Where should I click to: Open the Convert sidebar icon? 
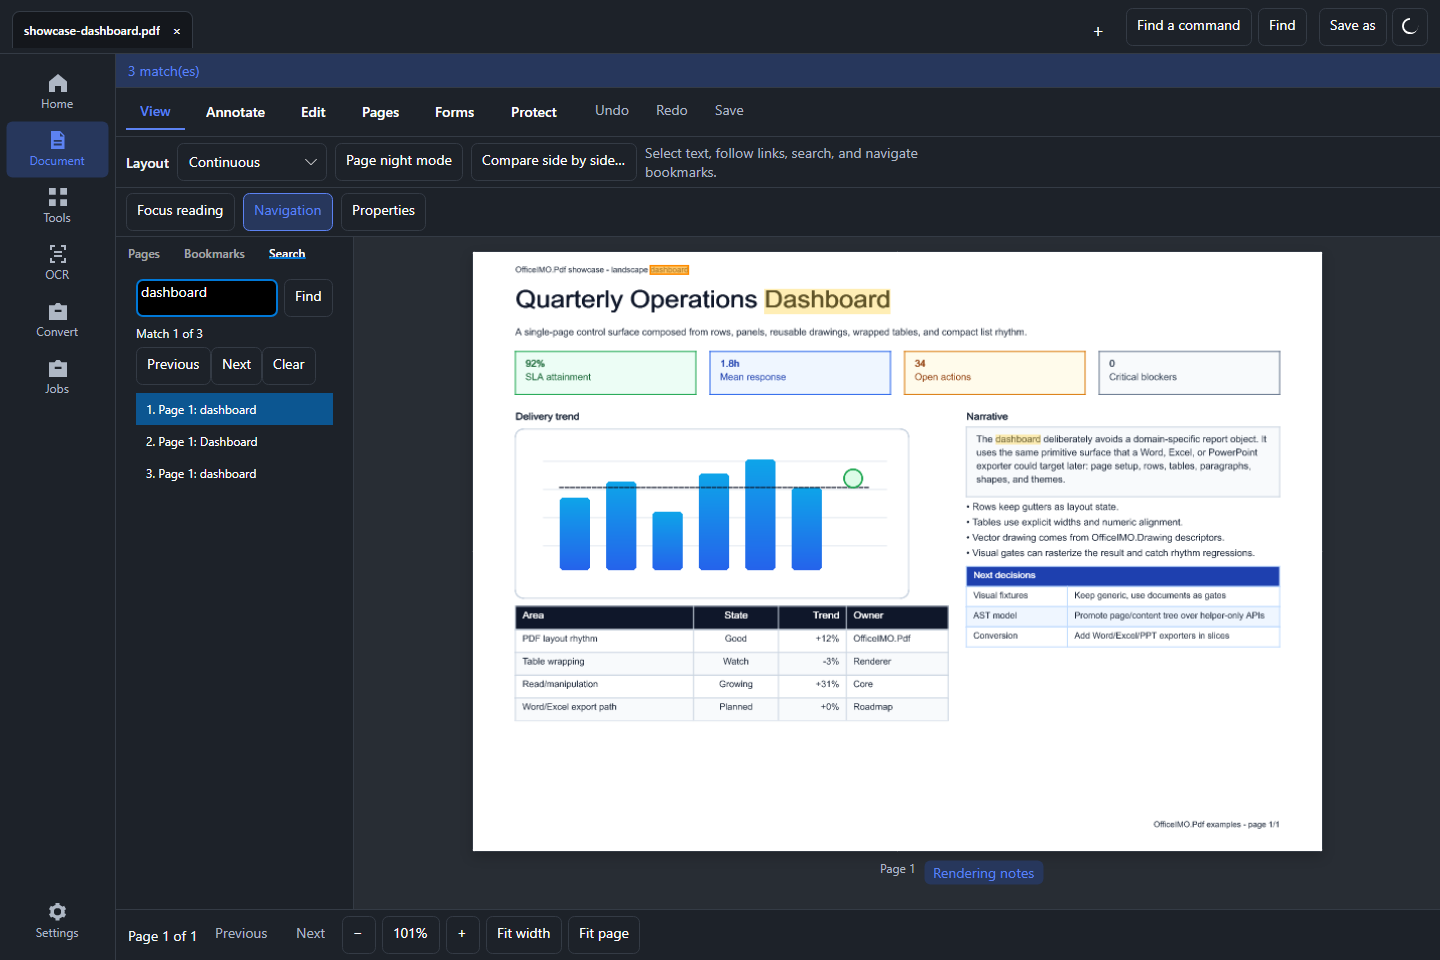coord(57,311)
